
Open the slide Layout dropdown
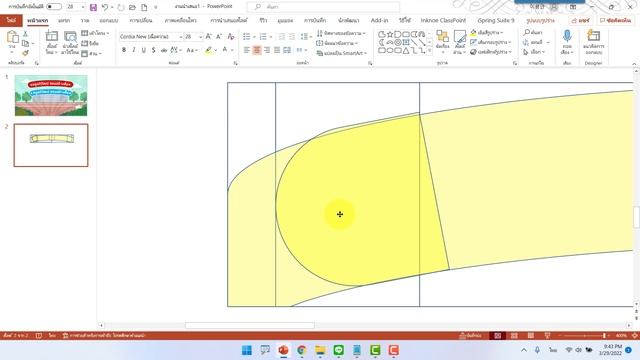point(95,33)
